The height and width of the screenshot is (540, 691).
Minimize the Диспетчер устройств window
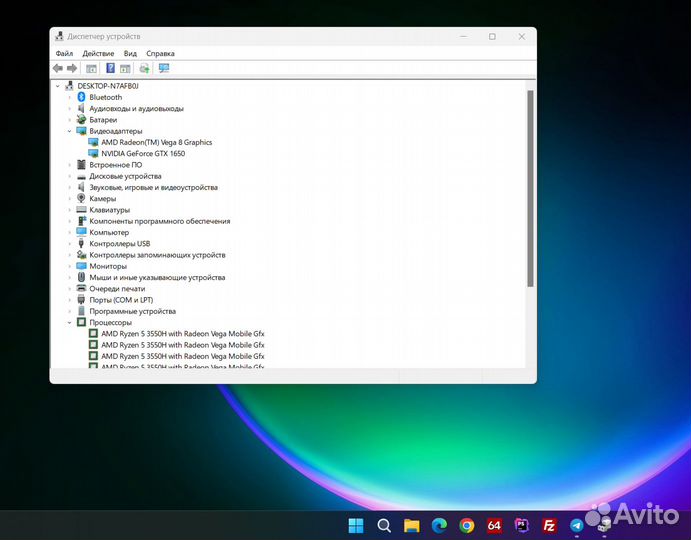(463, 37)
